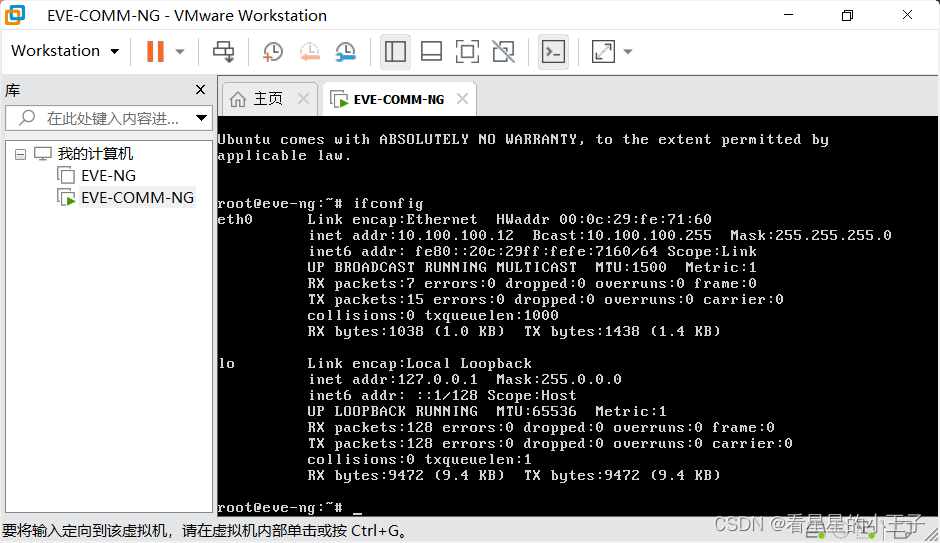The image size is (940, 543).
Task: Toggle the console view button
Action: (553, 52)
